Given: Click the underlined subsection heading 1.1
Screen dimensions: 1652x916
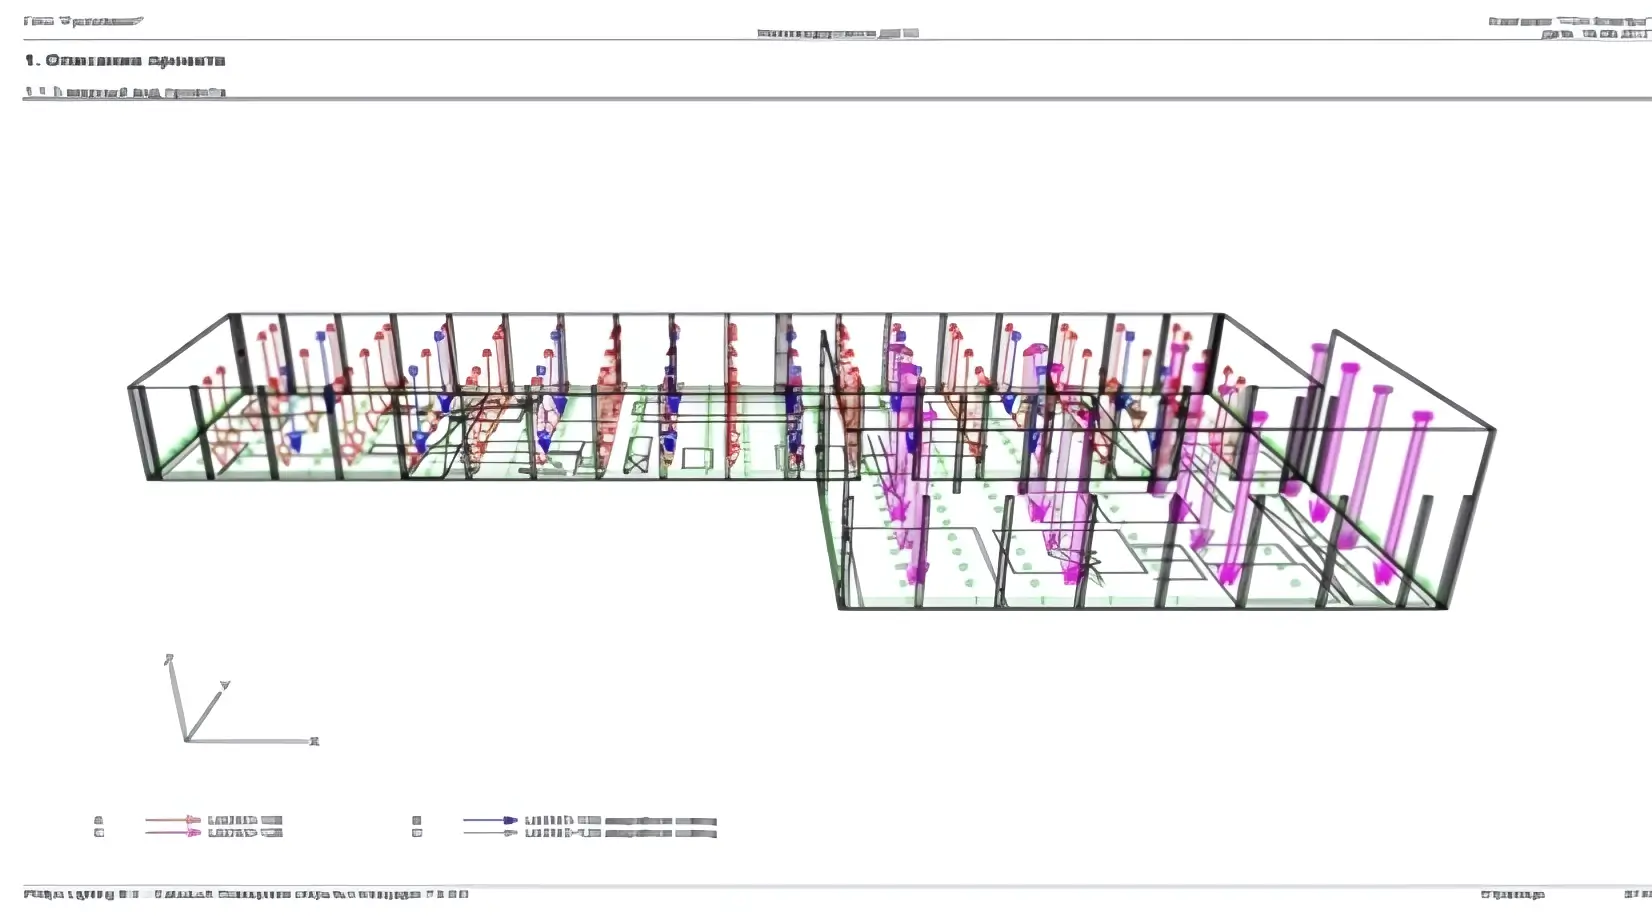Looking at the screenshot, I should 125,92.
